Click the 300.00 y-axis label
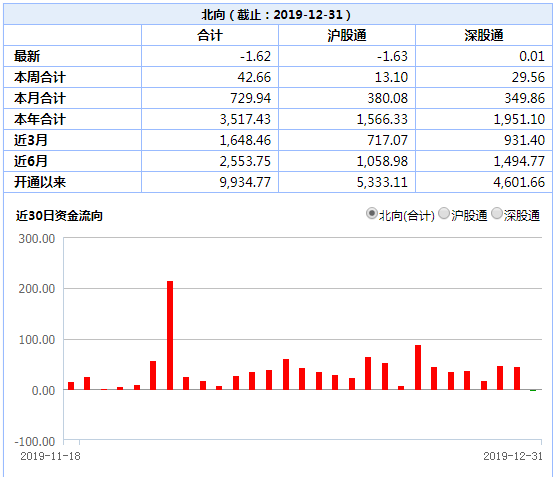The image size is (556, 479). 37,239
